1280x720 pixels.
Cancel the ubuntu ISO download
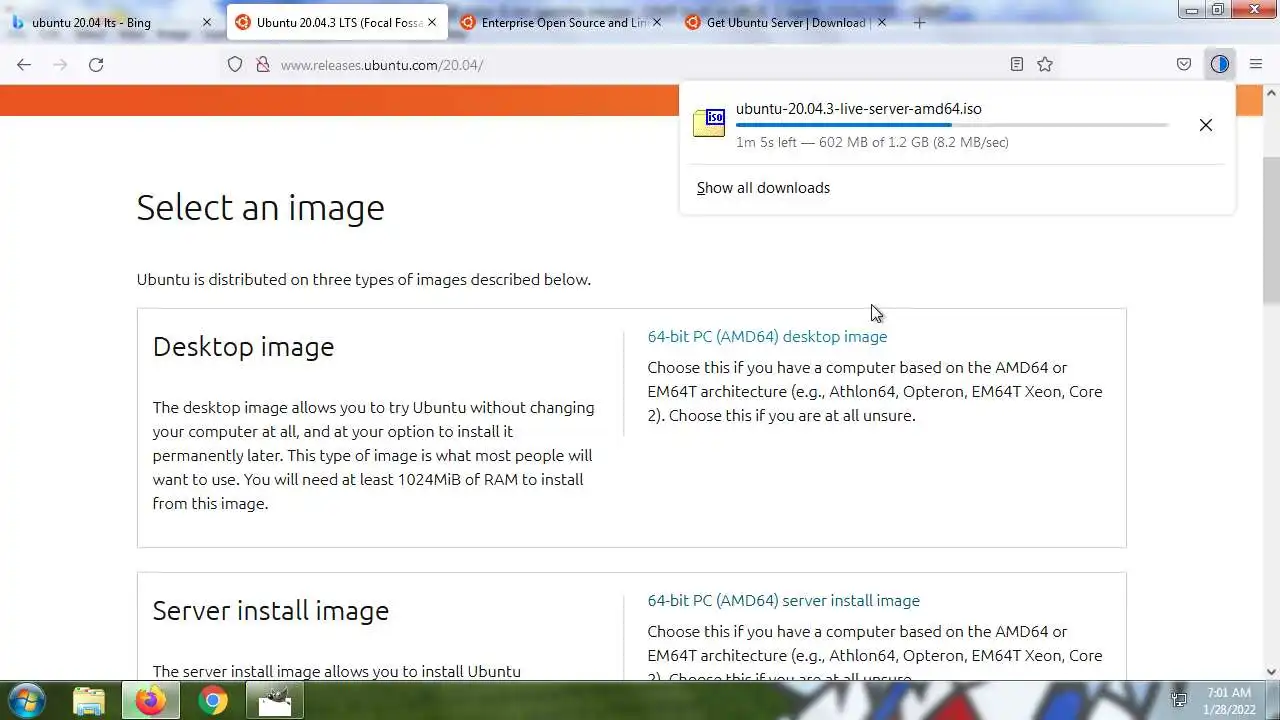pyautogui.click(x=1206, y=125)
